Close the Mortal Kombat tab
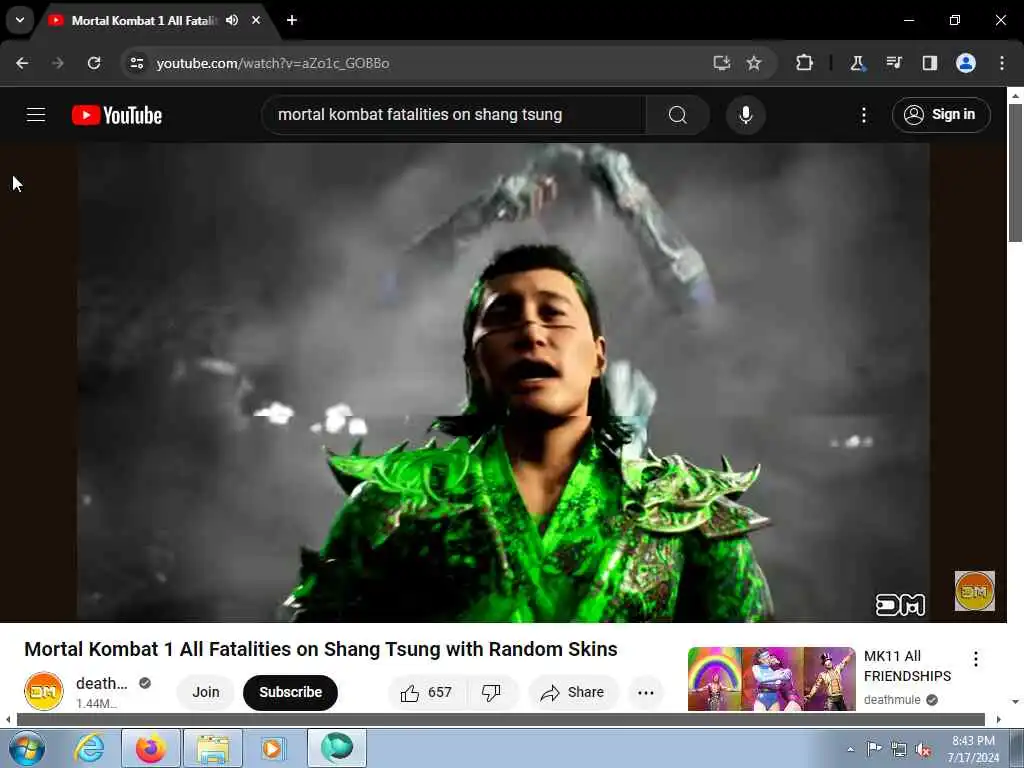The width and height of the screenshot is (1024, 768). coord(256,20)
